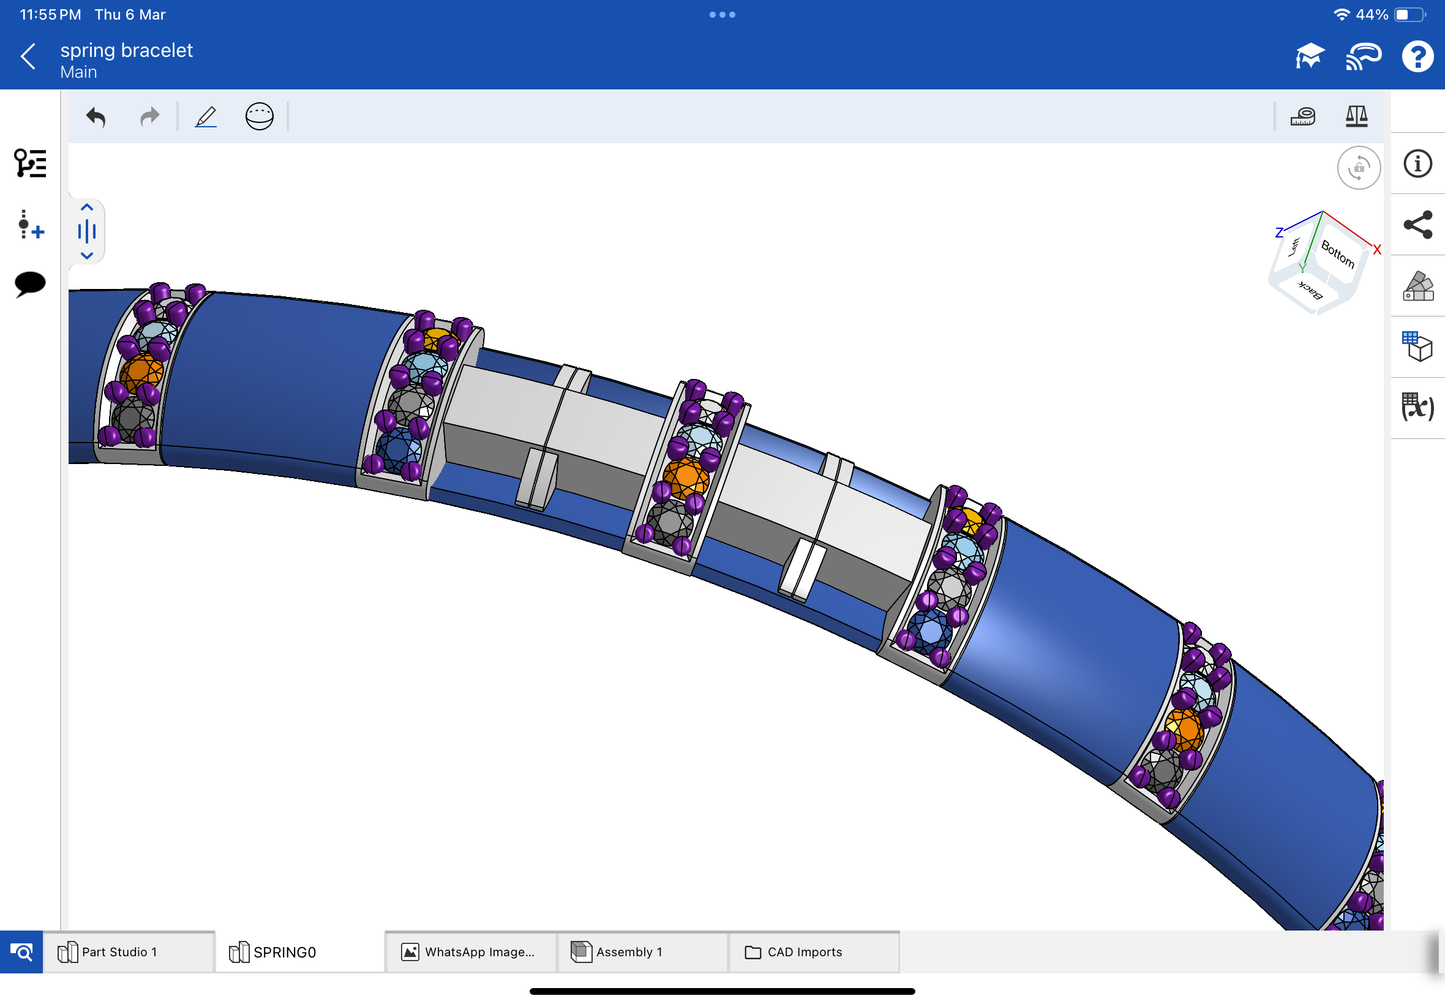The width and height of the screenshot is (1445, 1004).
Task: Open the help question mark
Action: (1417, 57)
